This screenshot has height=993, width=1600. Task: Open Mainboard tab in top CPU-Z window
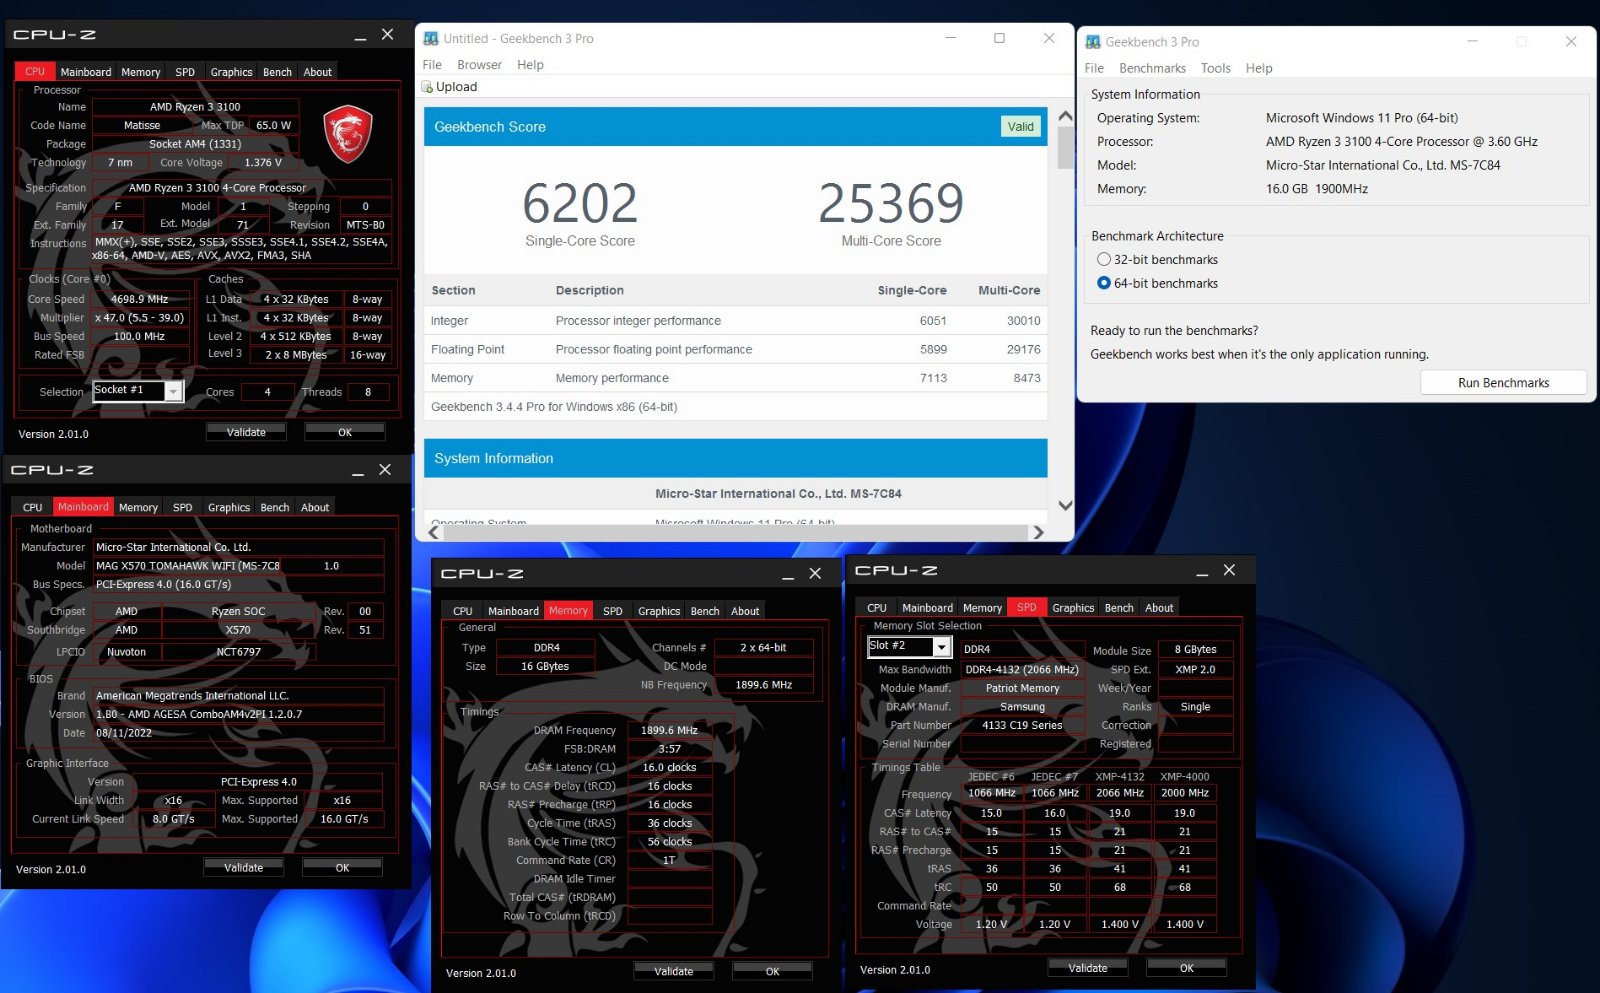coord(86,72)
